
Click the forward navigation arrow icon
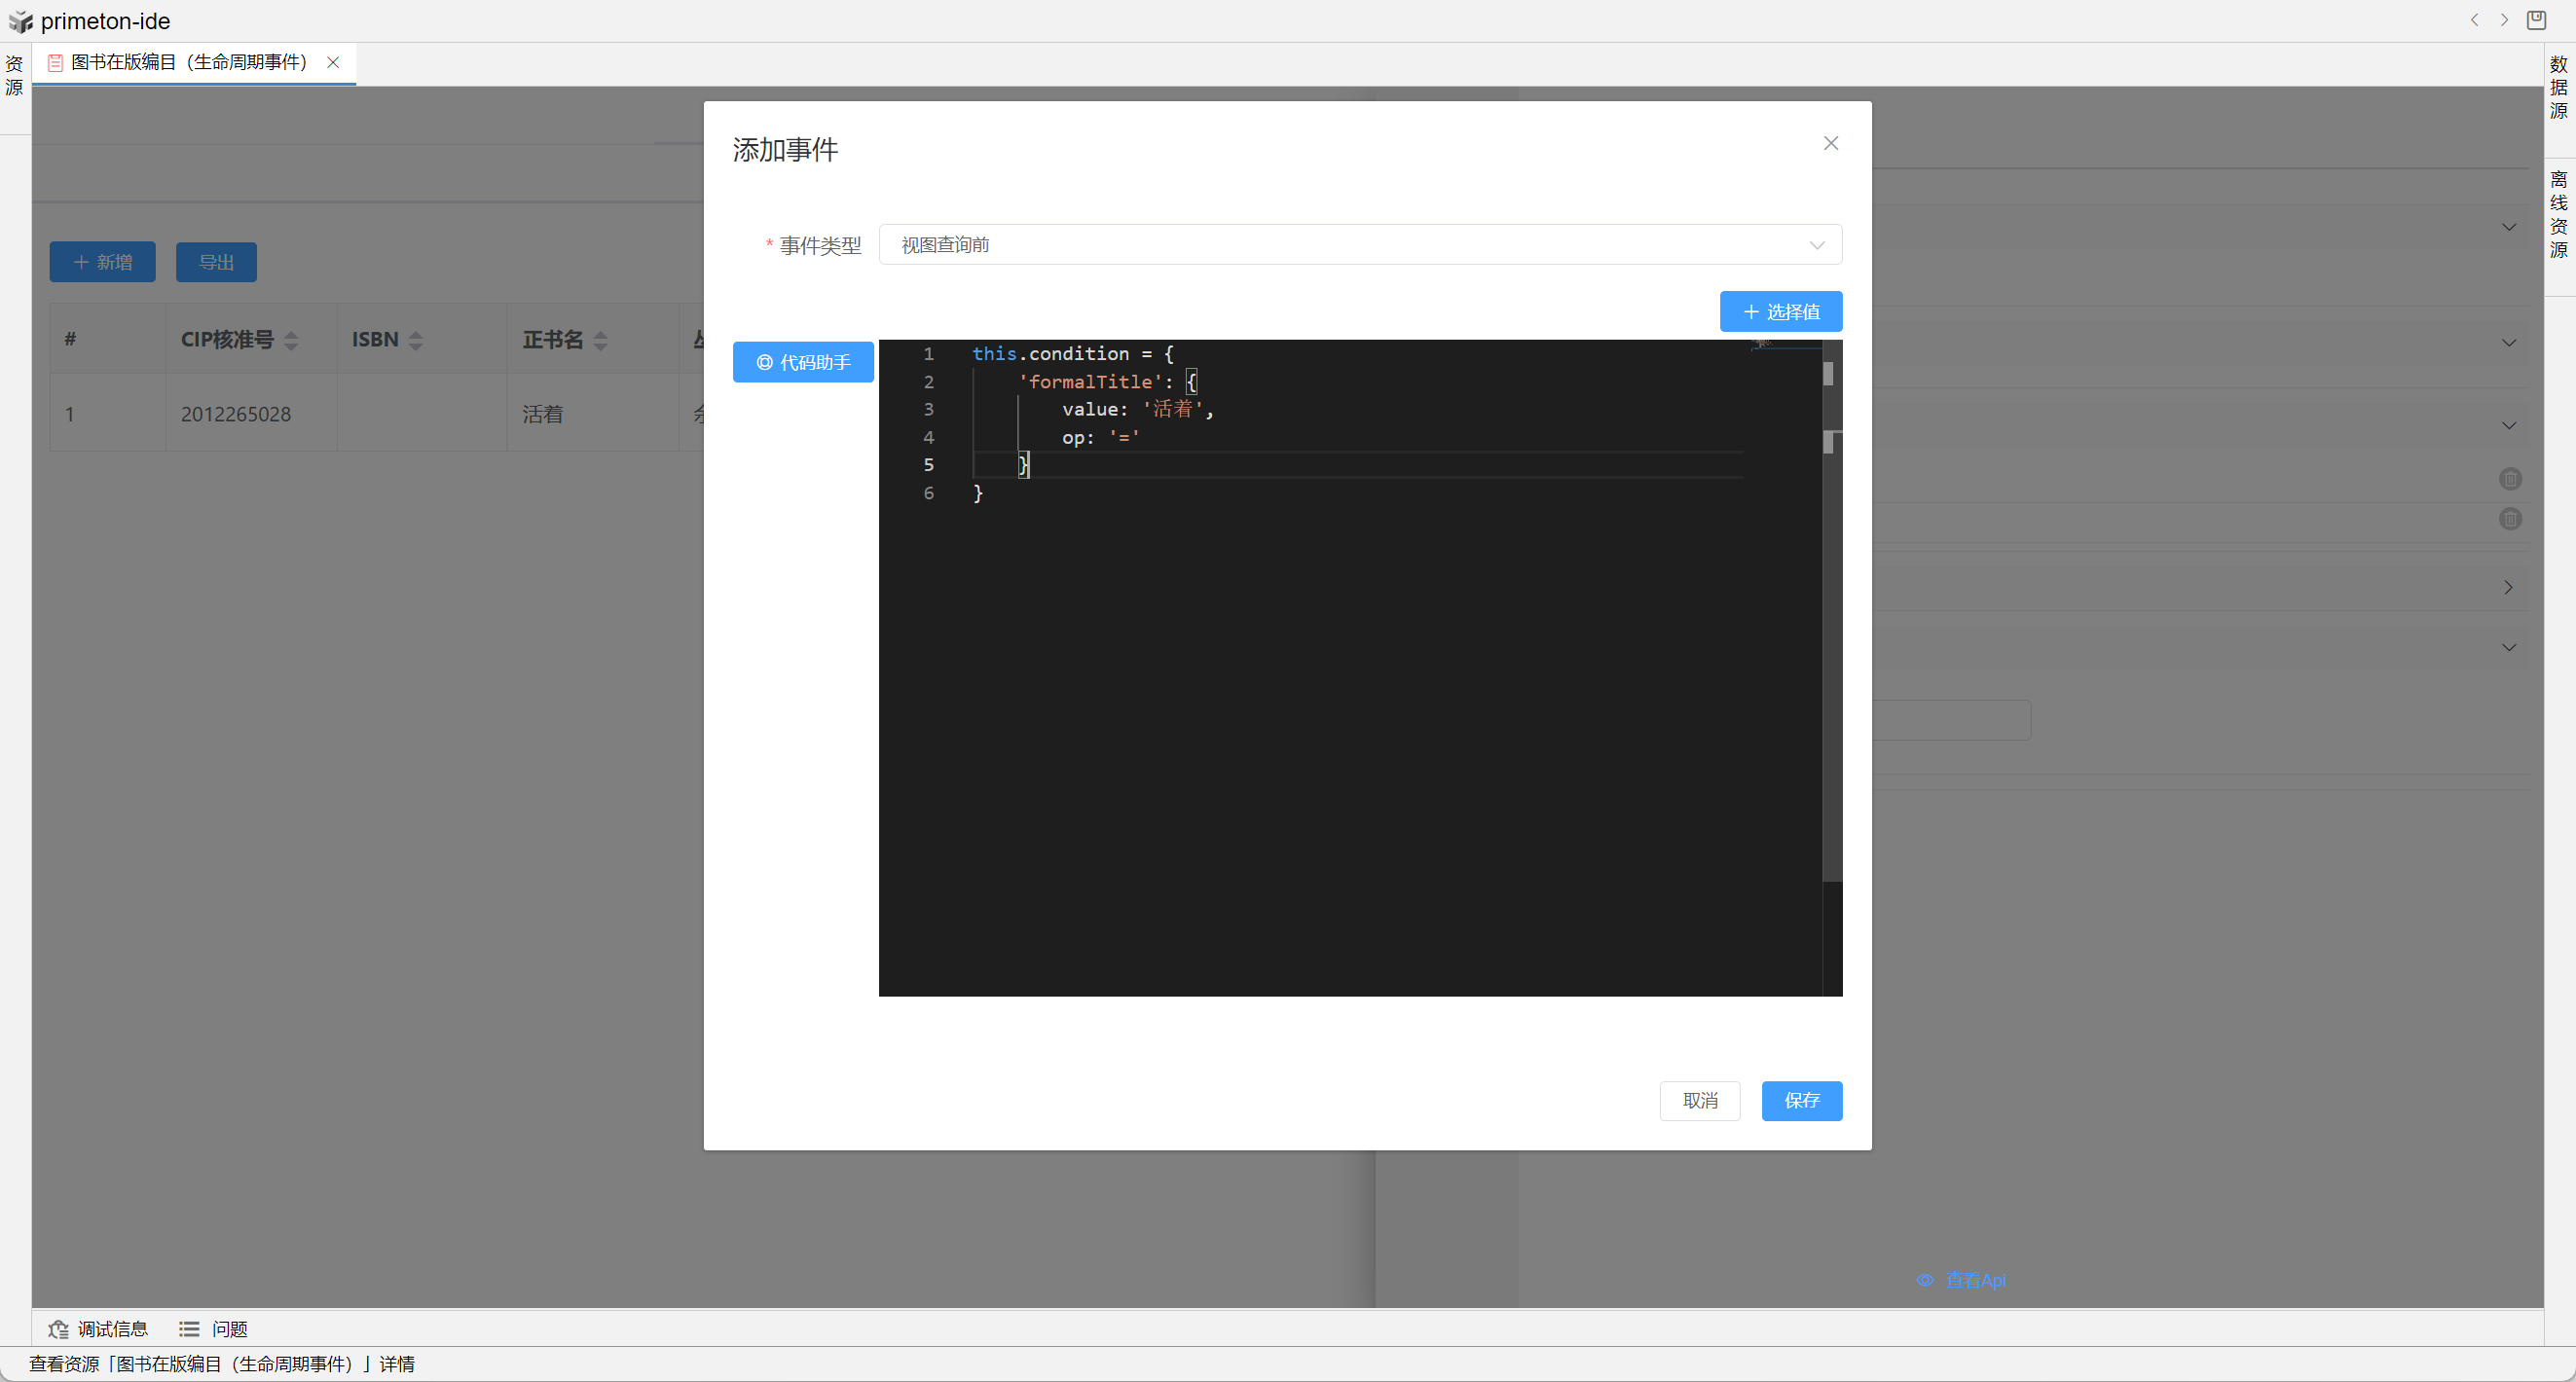[x=2504, y=20]
